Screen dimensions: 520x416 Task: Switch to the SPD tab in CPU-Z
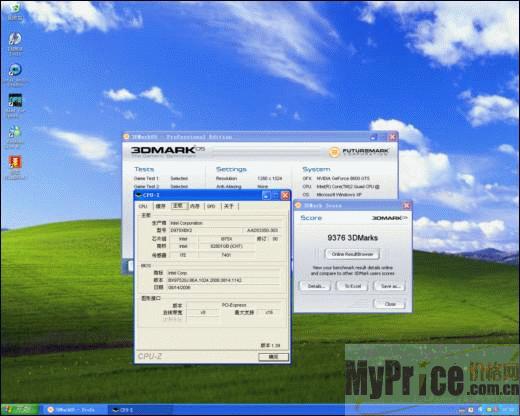point(211,206)
